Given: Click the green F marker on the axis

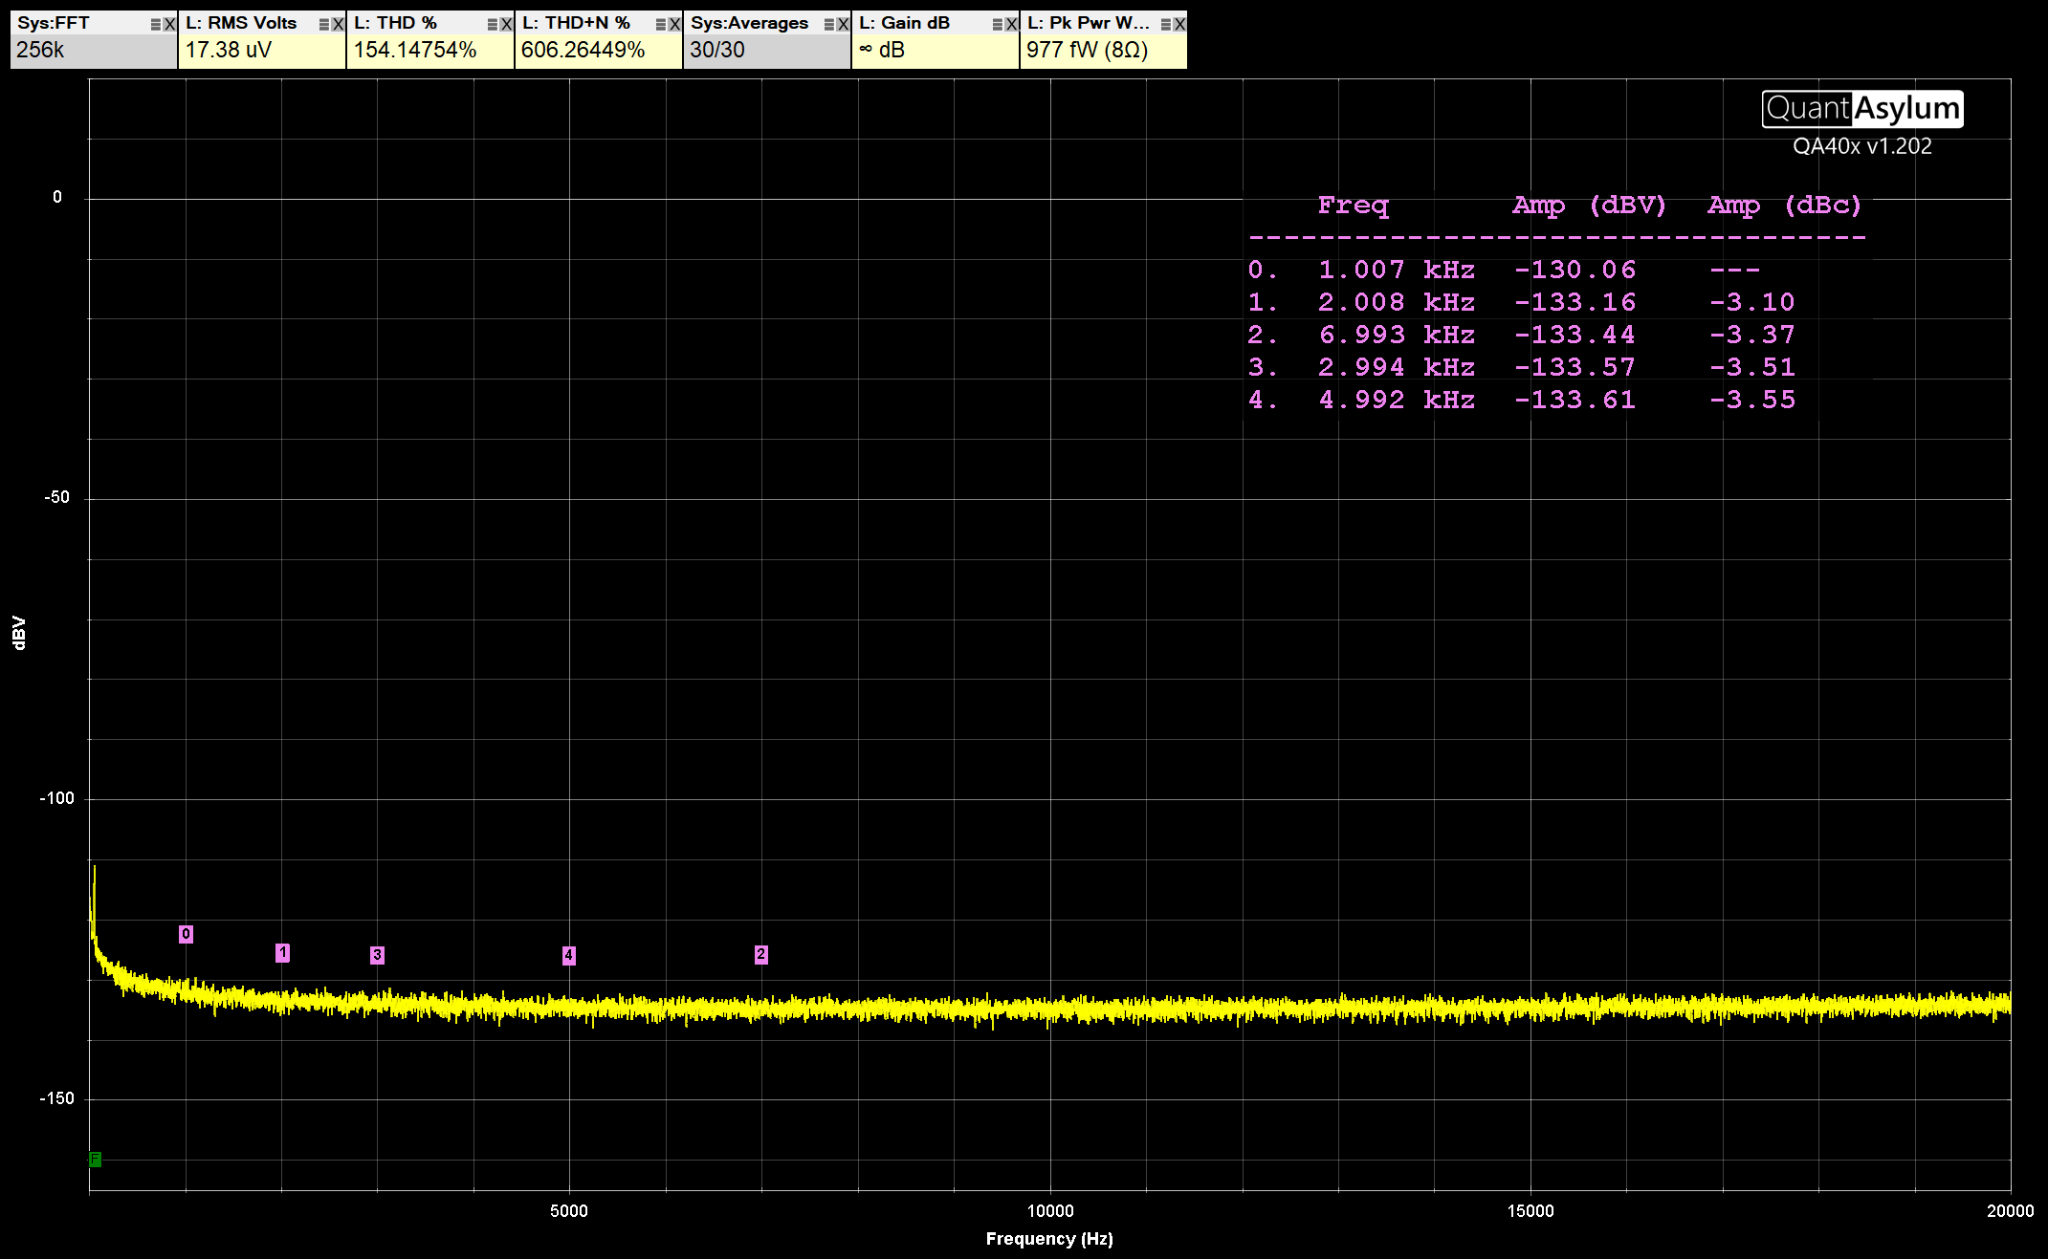Looking at the screenshot, I should (95, 1159).
